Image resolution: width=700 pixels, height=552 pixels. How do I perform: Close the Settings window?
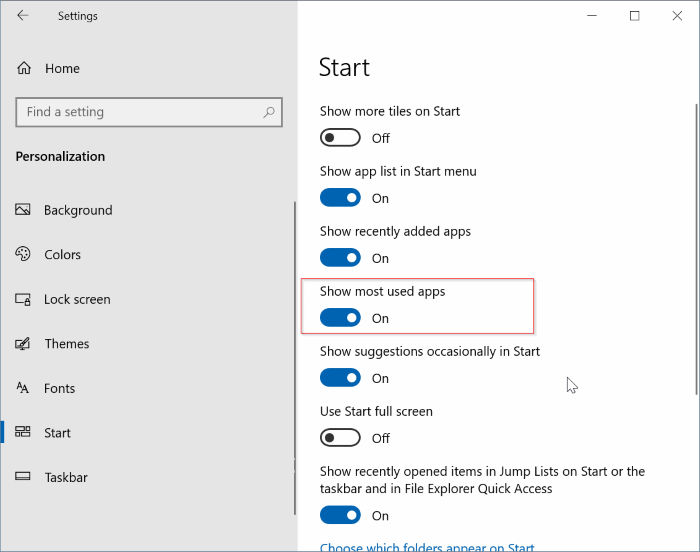pos(677,16)
